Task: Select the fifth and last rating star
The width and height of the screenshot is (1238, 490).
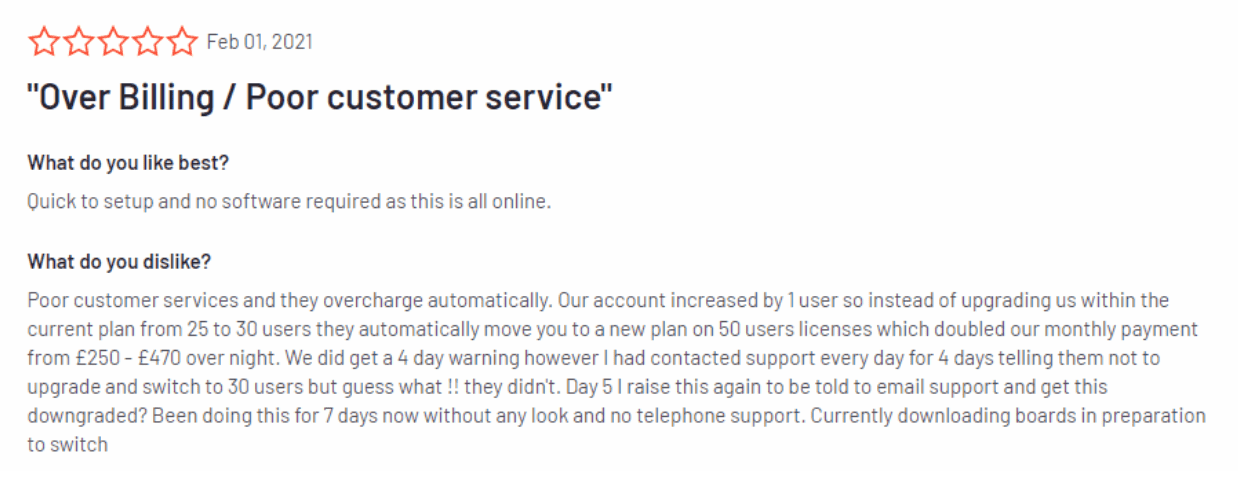Action: 183,42
